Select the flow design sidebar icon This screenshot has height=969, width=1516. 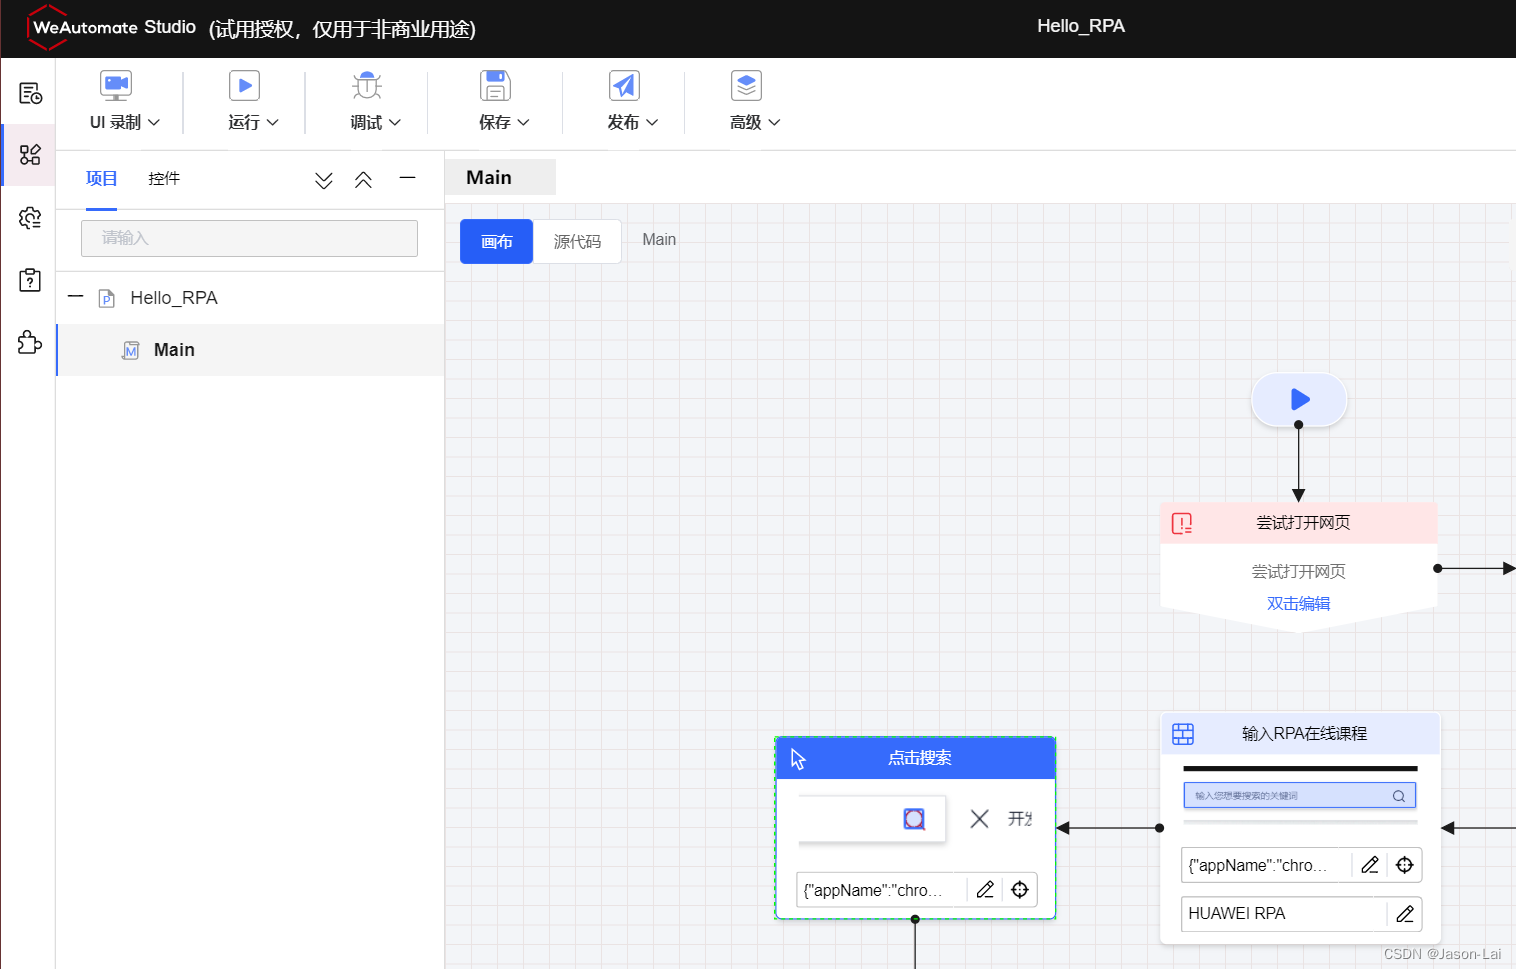(x=30, y=155)
